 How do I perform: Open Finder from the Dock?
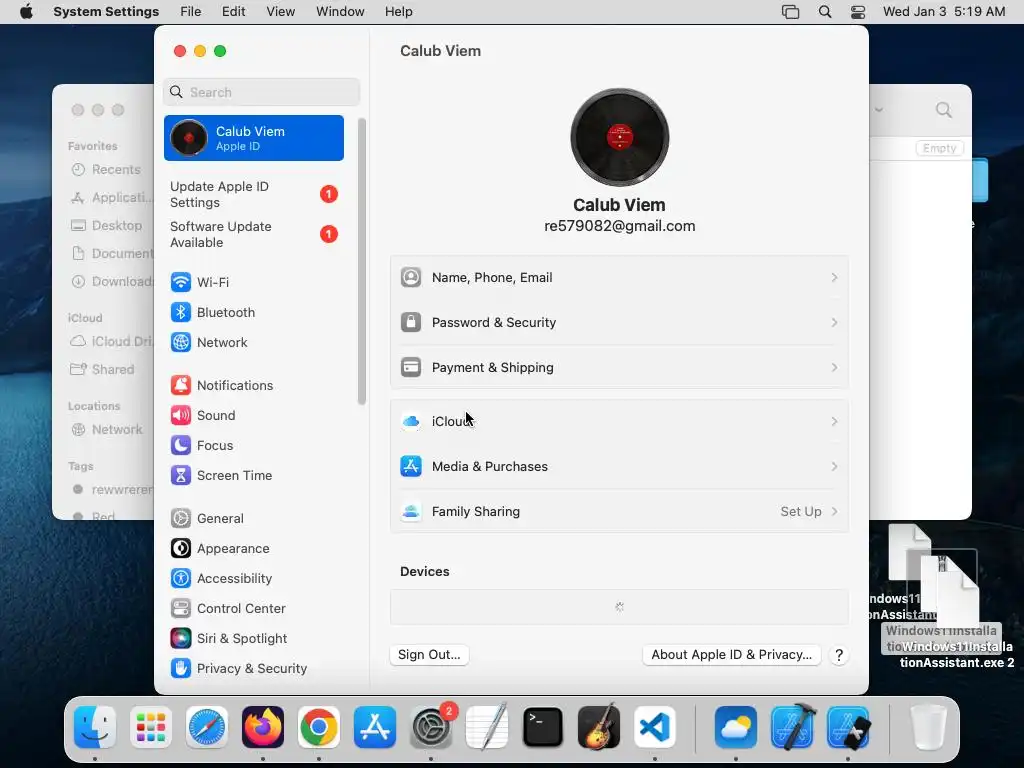(95, 728)
